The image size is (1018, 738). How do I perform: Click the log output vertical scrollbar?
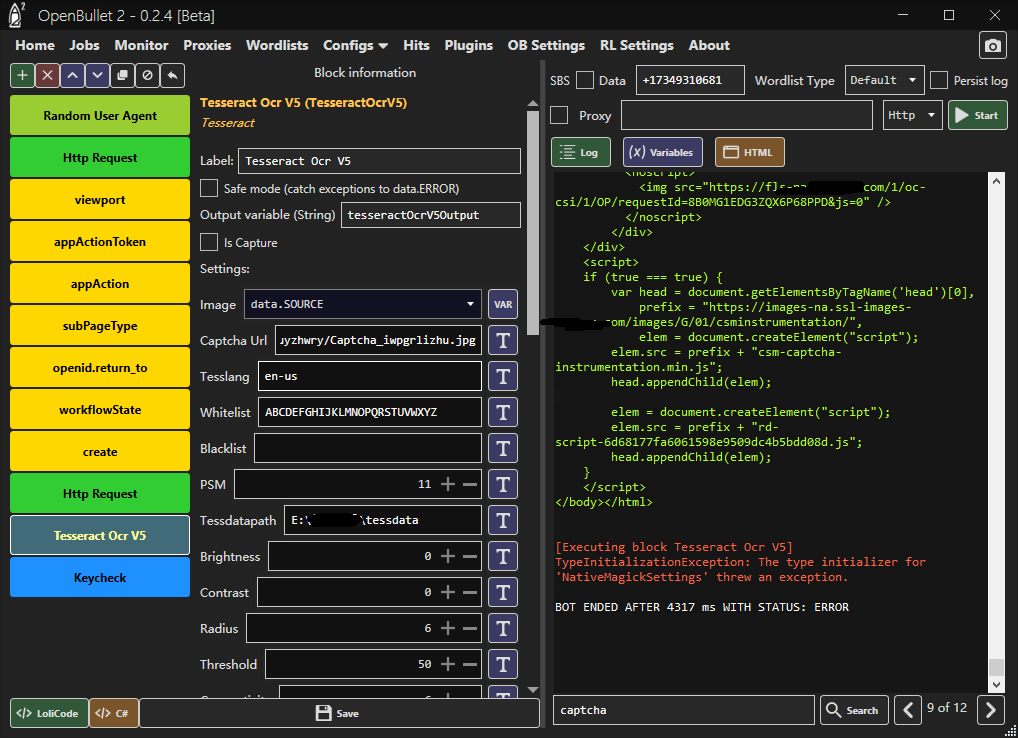[x=996, y=667]
